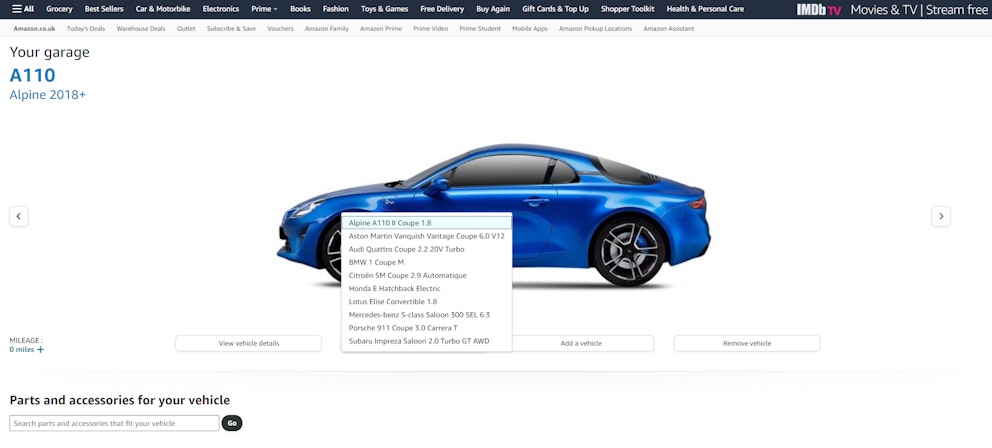992x448 pixels.
Task: Click the IMDb TV banner logo
Action: pos(818,10)
